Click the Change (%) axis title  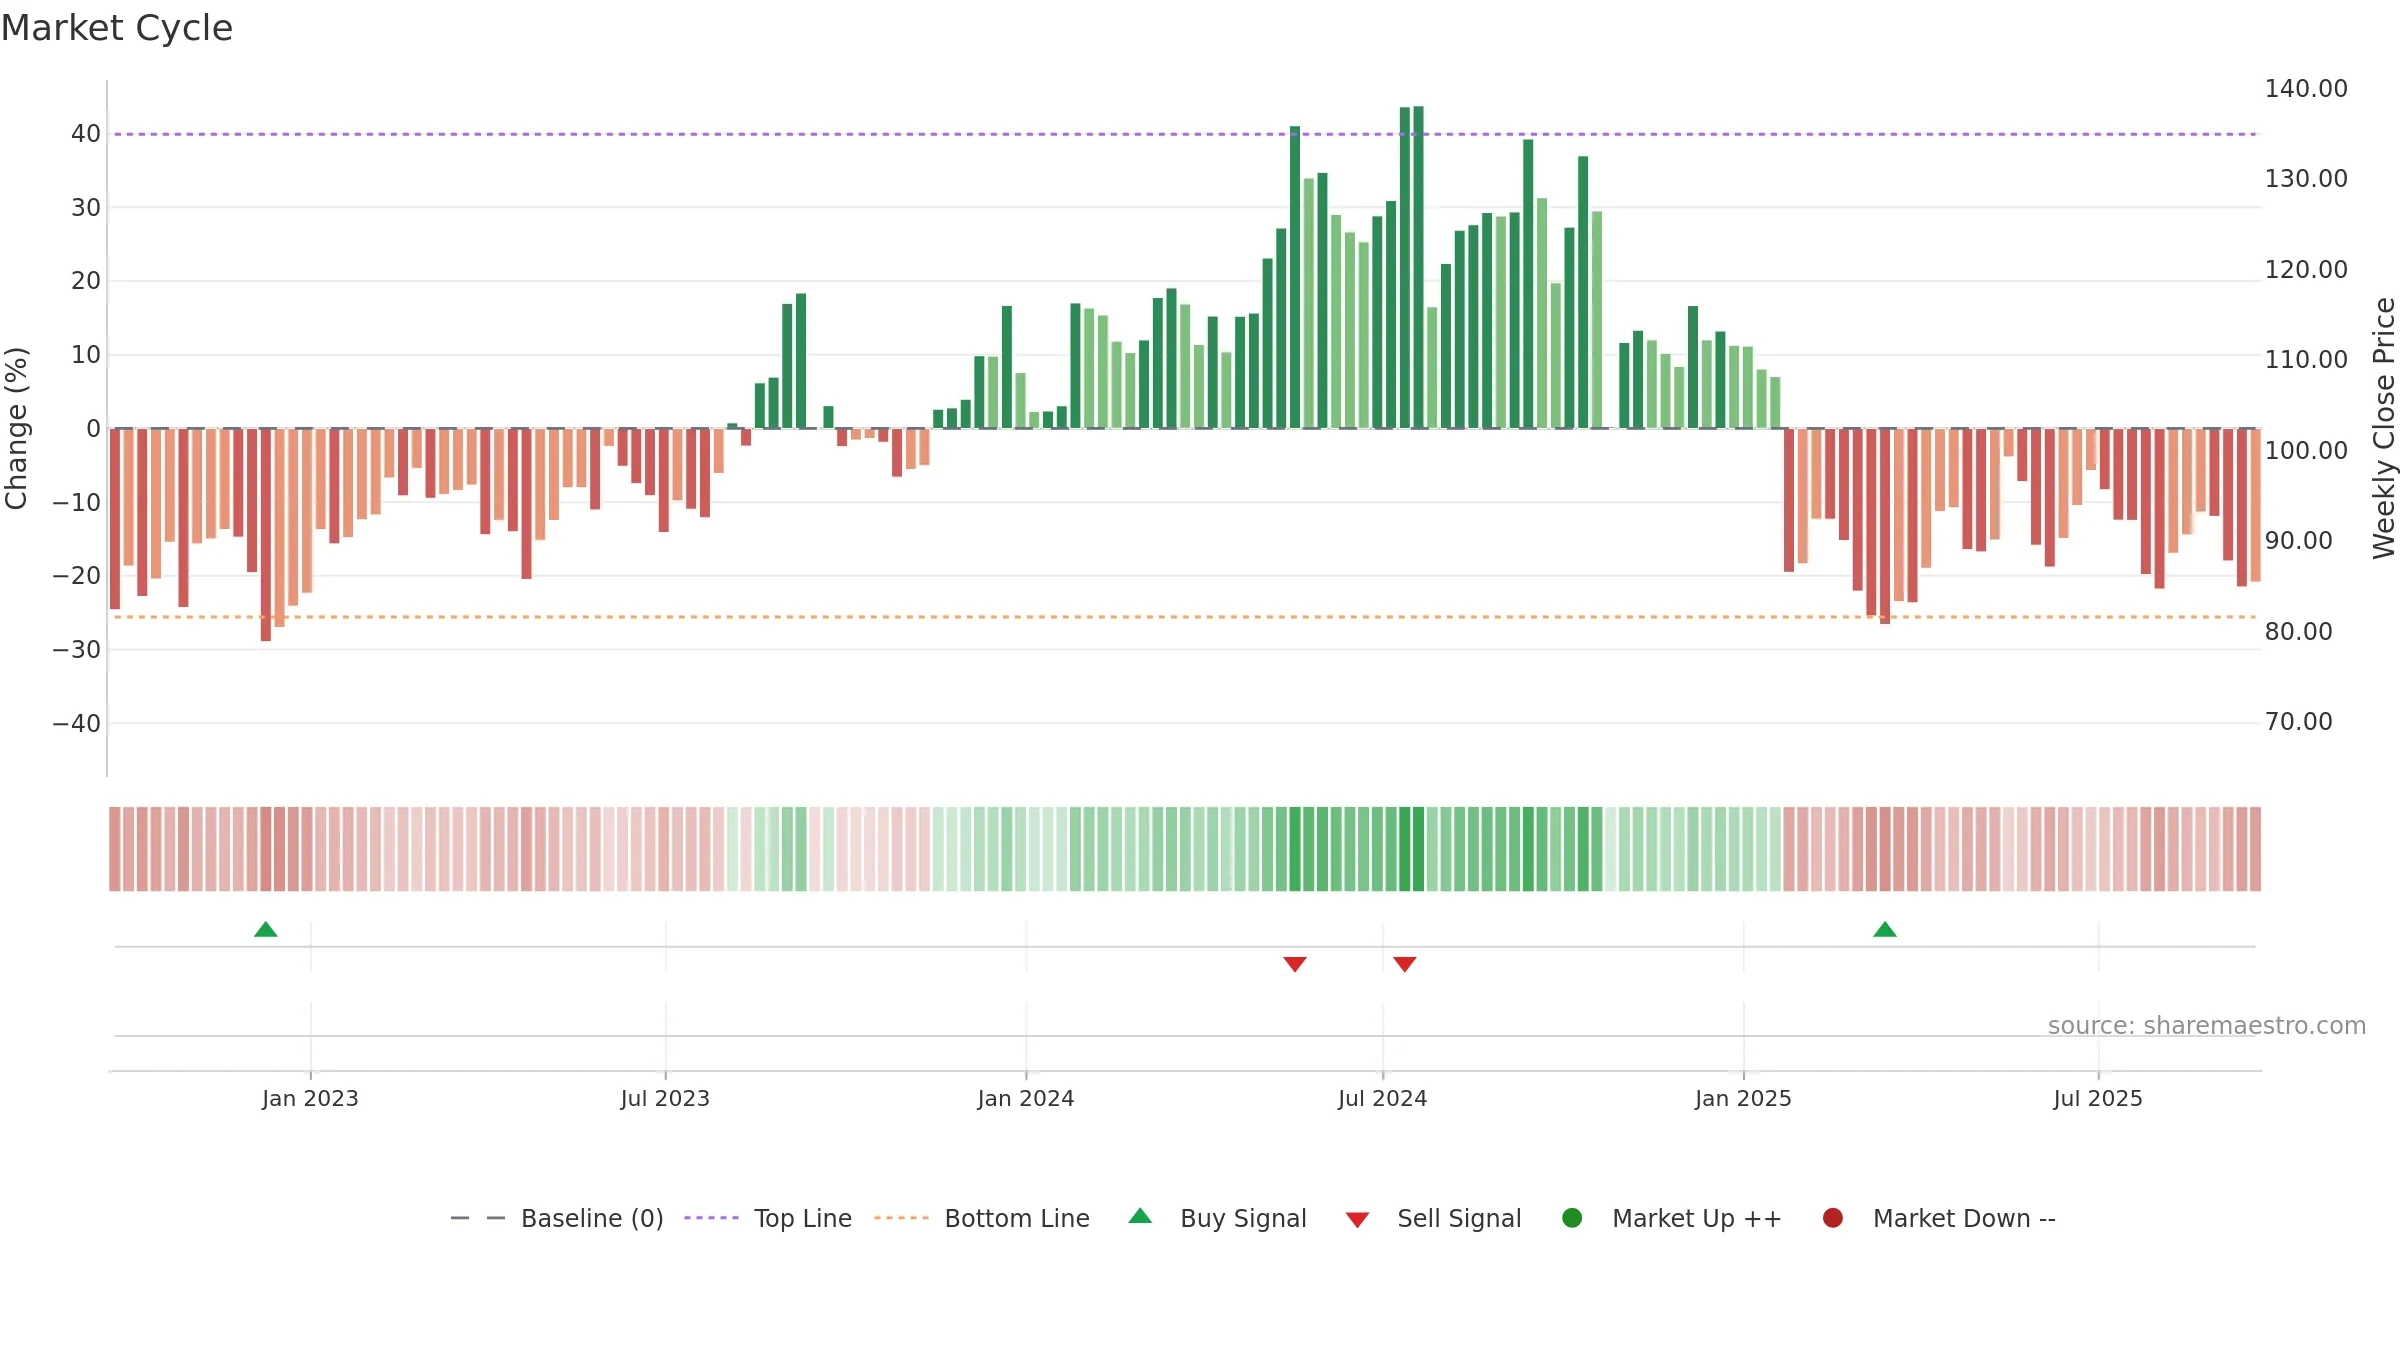pyautogui.click(x=16, y=428)
